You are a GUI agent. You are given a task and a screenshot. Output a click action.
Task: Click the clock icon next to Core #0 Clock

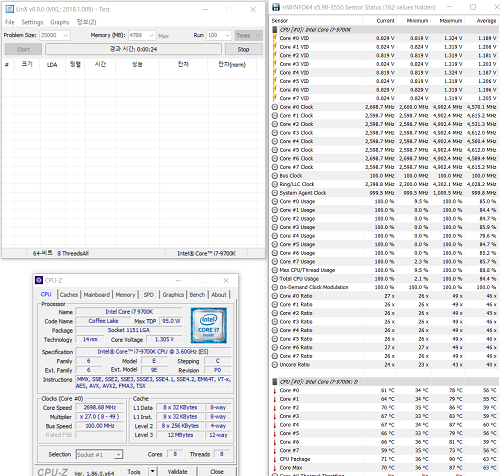pos(275,107)
